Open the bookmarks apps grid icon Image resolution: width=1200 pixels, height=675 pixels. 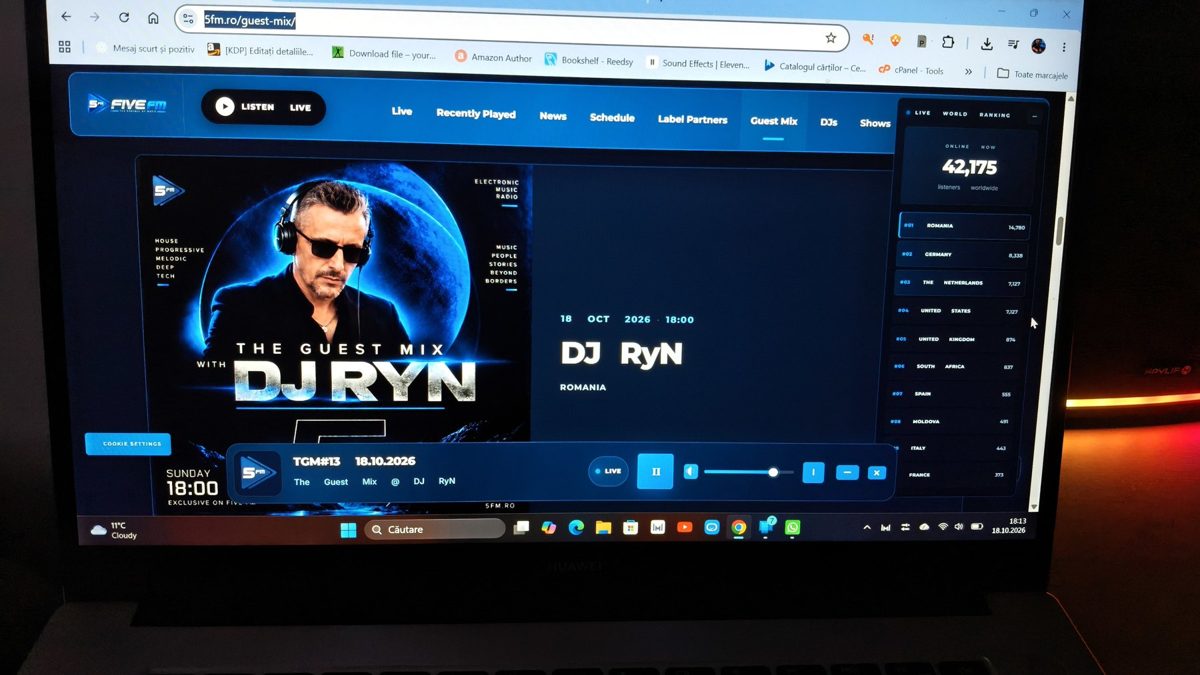(65, 46)
